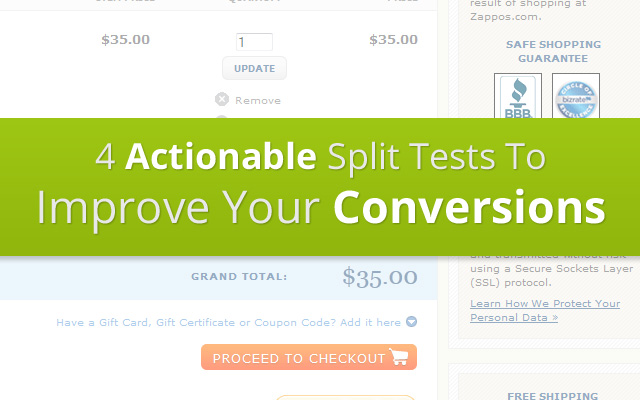
Task: Click the green split tests headline banner
Action: pyautogui.click(x=320, y=186)
